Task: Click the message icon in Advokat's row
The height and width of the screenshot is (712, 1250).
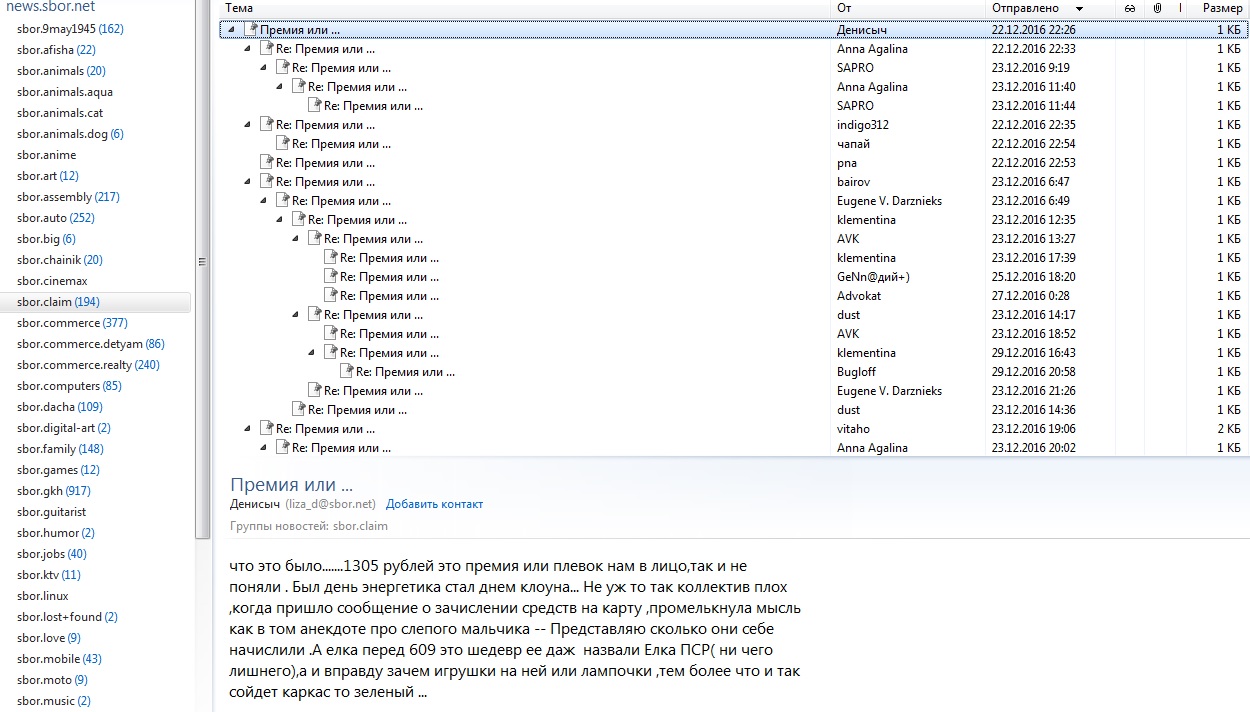Action: (x=330, y=295)
